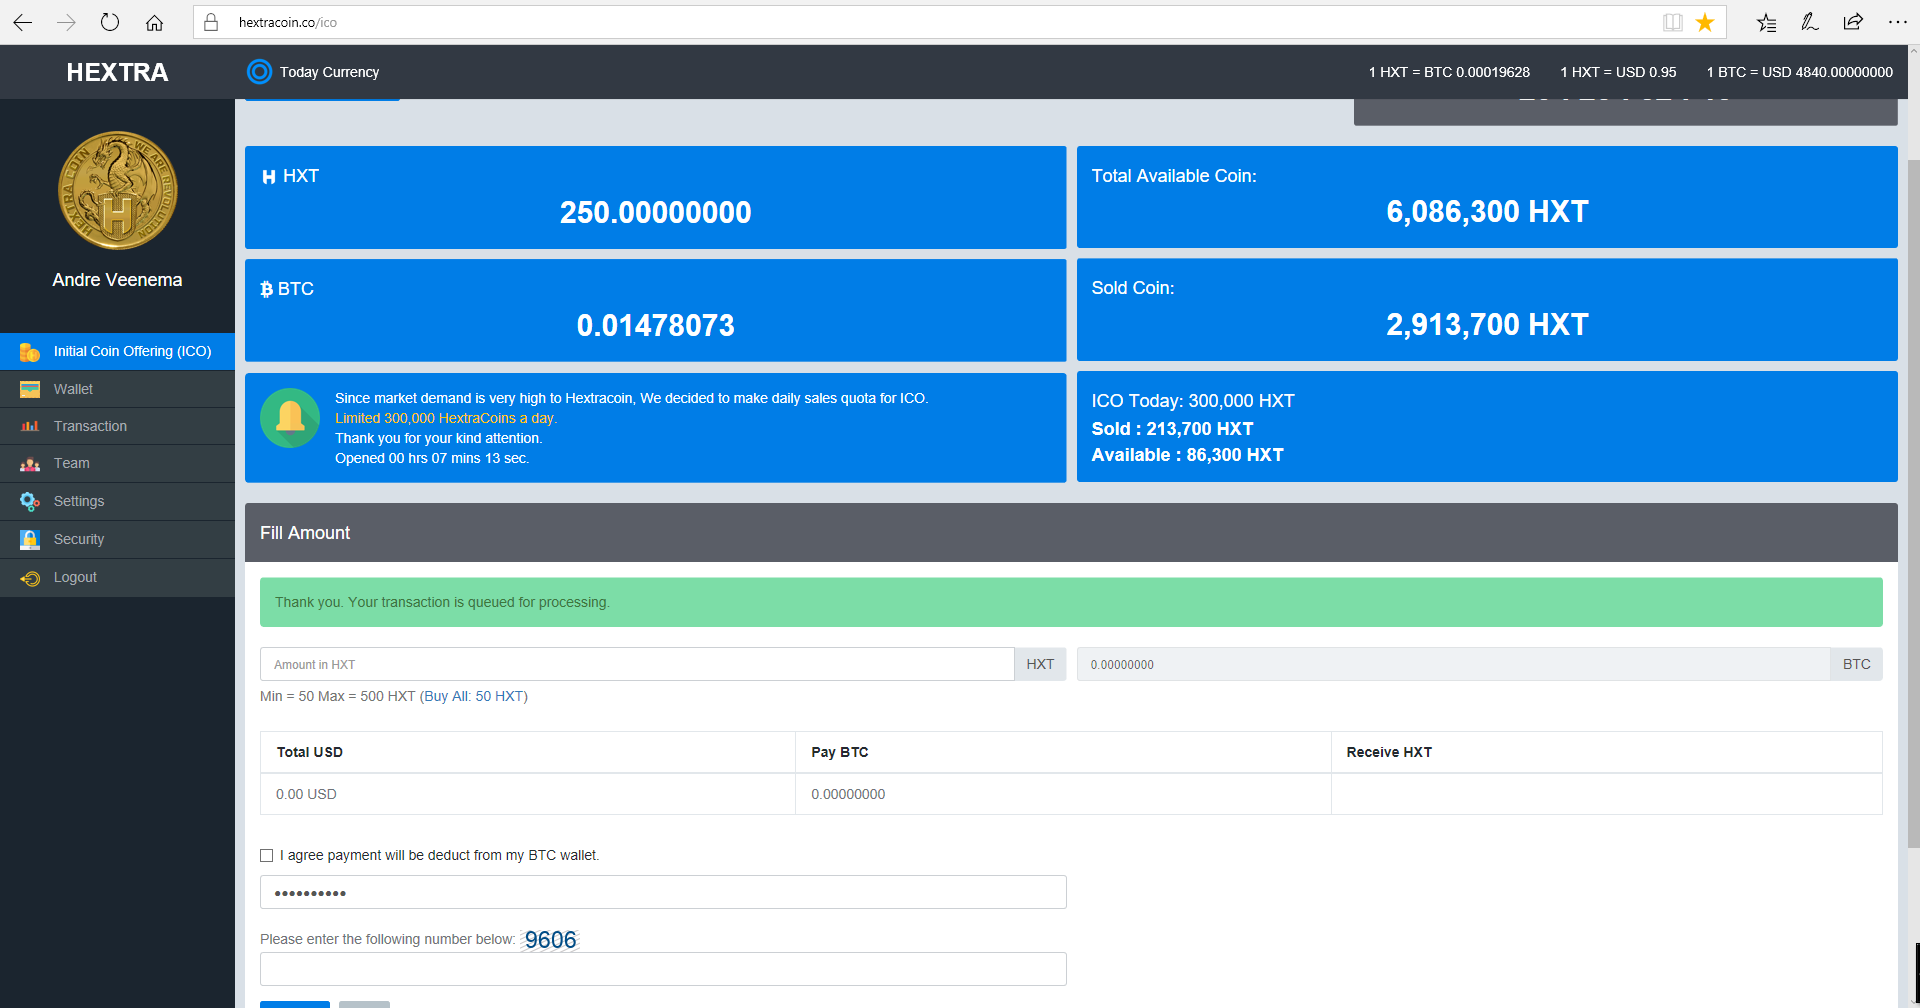Viewport: 1920px width, 1008px height.
Task: Open Reading view book icon
Action: click(1672, 22)
